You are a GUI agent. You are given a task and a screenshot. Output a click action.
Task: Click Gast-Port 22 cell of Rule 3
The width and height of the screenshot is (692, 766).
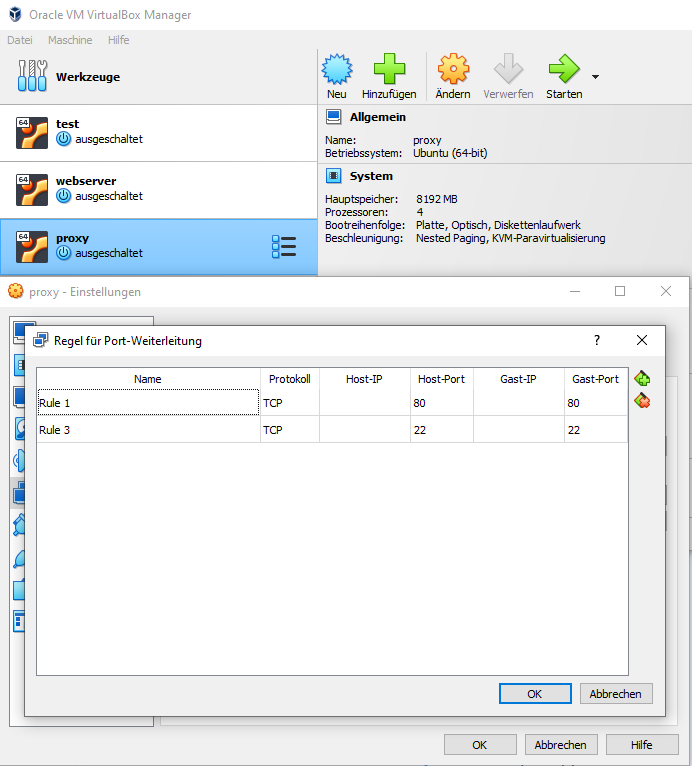pyautogui.click(x=596, y=429)
